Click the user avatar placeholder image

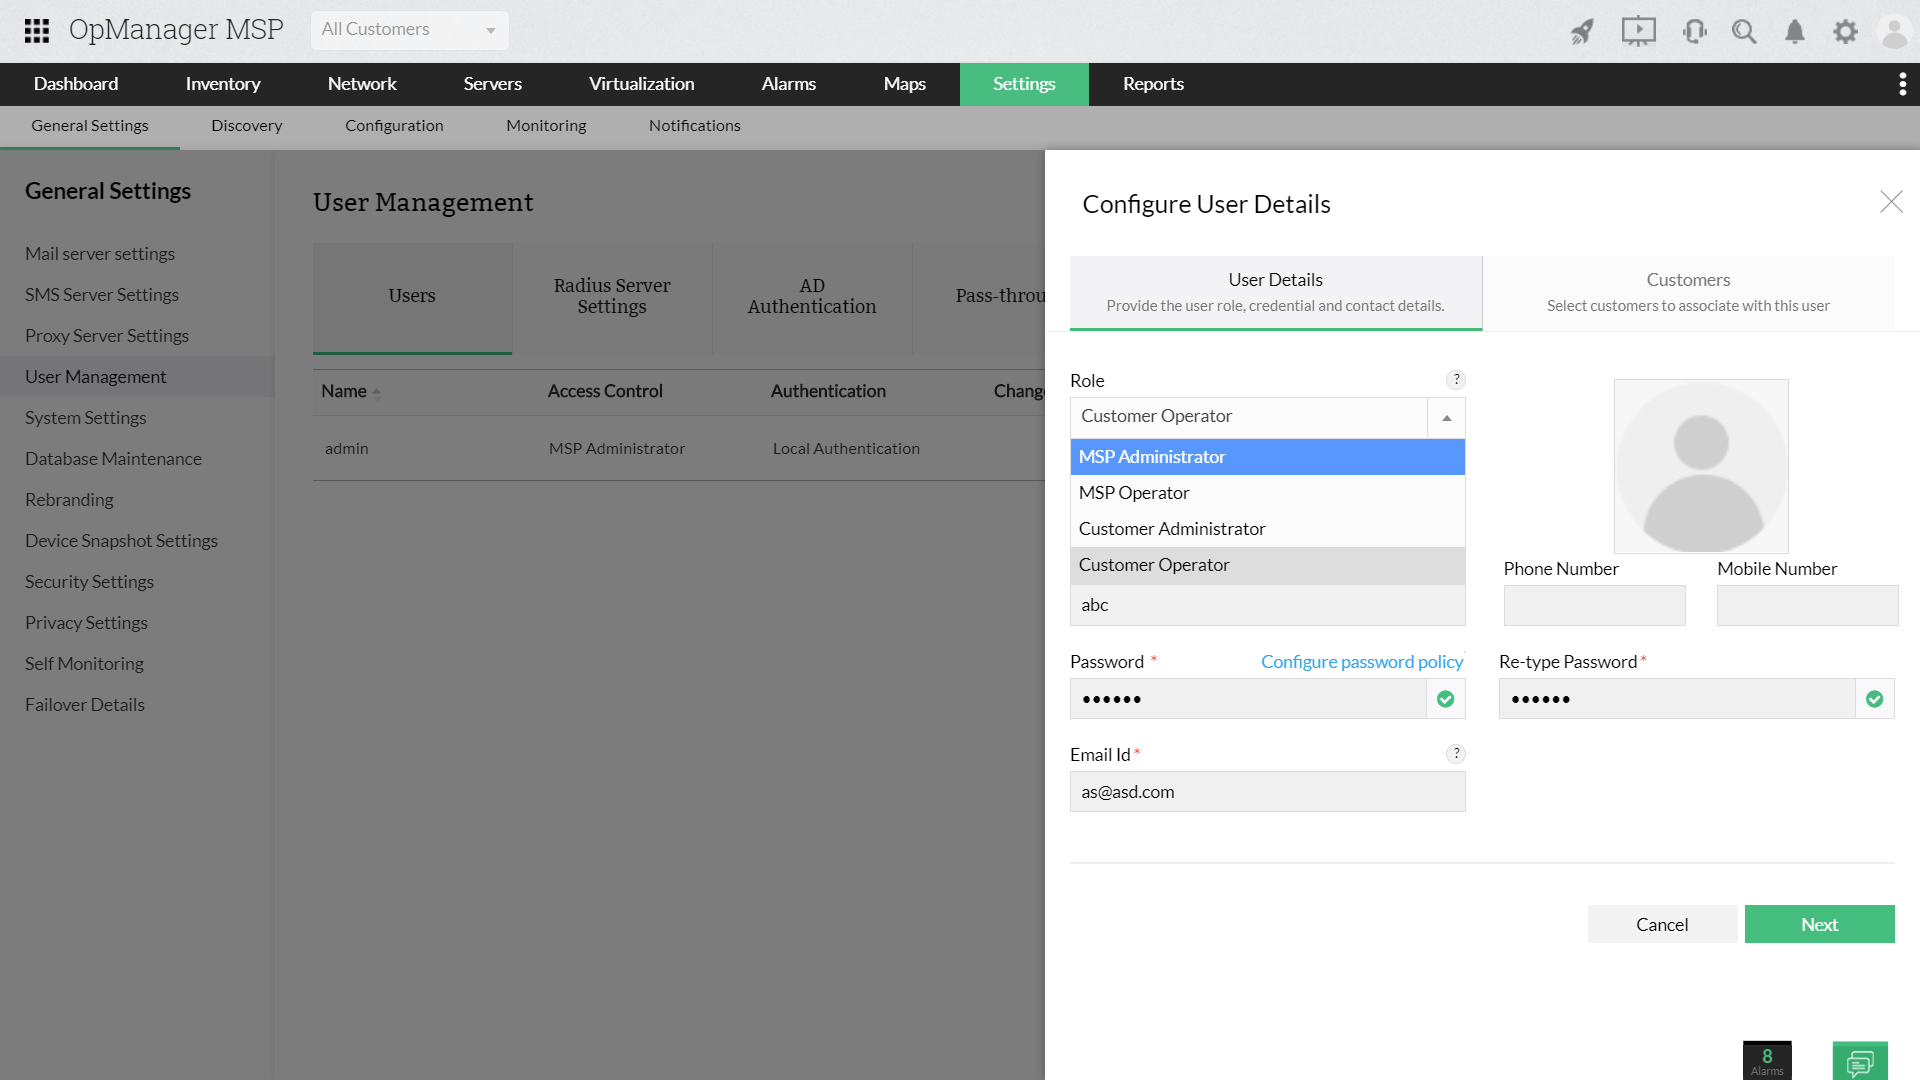[x=1701, y=466]
